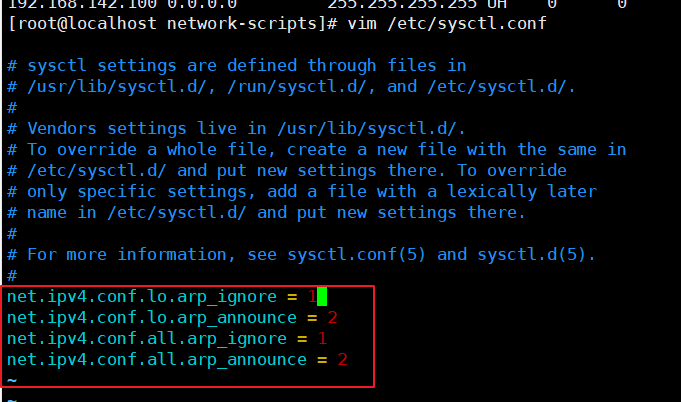Image resolution: width=681 pixels, height=402 pixels.
Task: Click the vim /etc/sysctl.conf command text
Action: (447, 23)
